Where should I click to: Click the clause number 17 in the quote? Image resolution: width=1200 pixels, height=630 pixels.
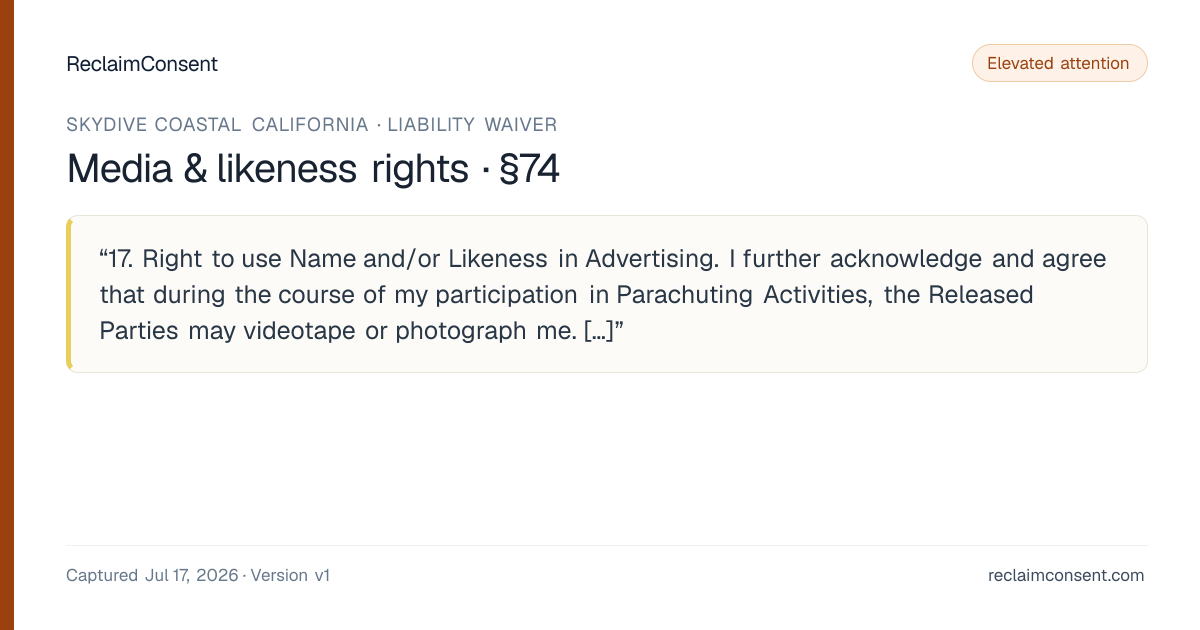[x=124, y=259]
